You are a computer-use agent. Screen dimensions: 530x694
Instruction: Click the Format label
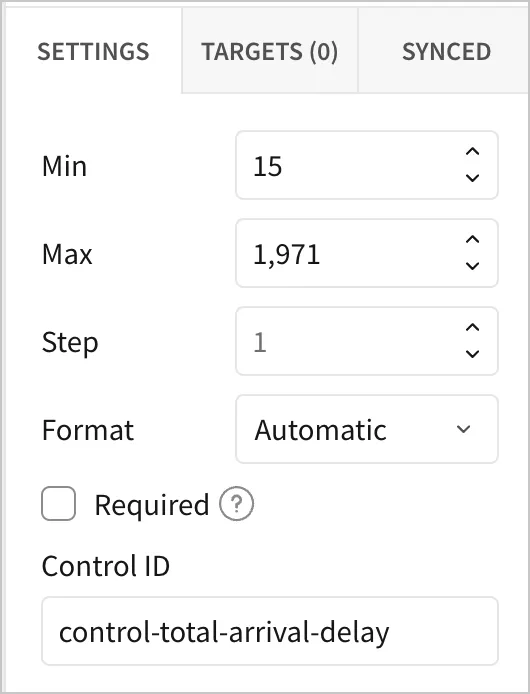[x=88, y=430]
